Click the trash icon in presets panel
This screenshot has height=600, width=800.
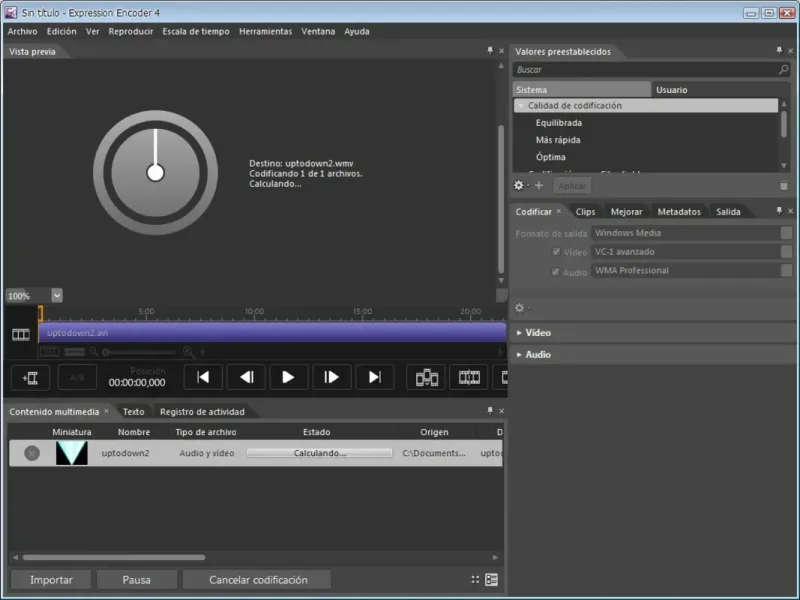click(783, 185)
